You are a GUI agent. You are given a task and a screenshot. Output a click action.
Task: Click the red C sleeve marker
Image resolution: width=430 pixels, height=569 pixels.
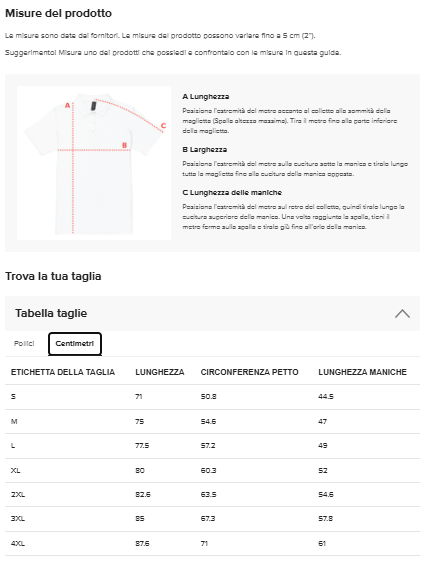(x=163, y=126)
